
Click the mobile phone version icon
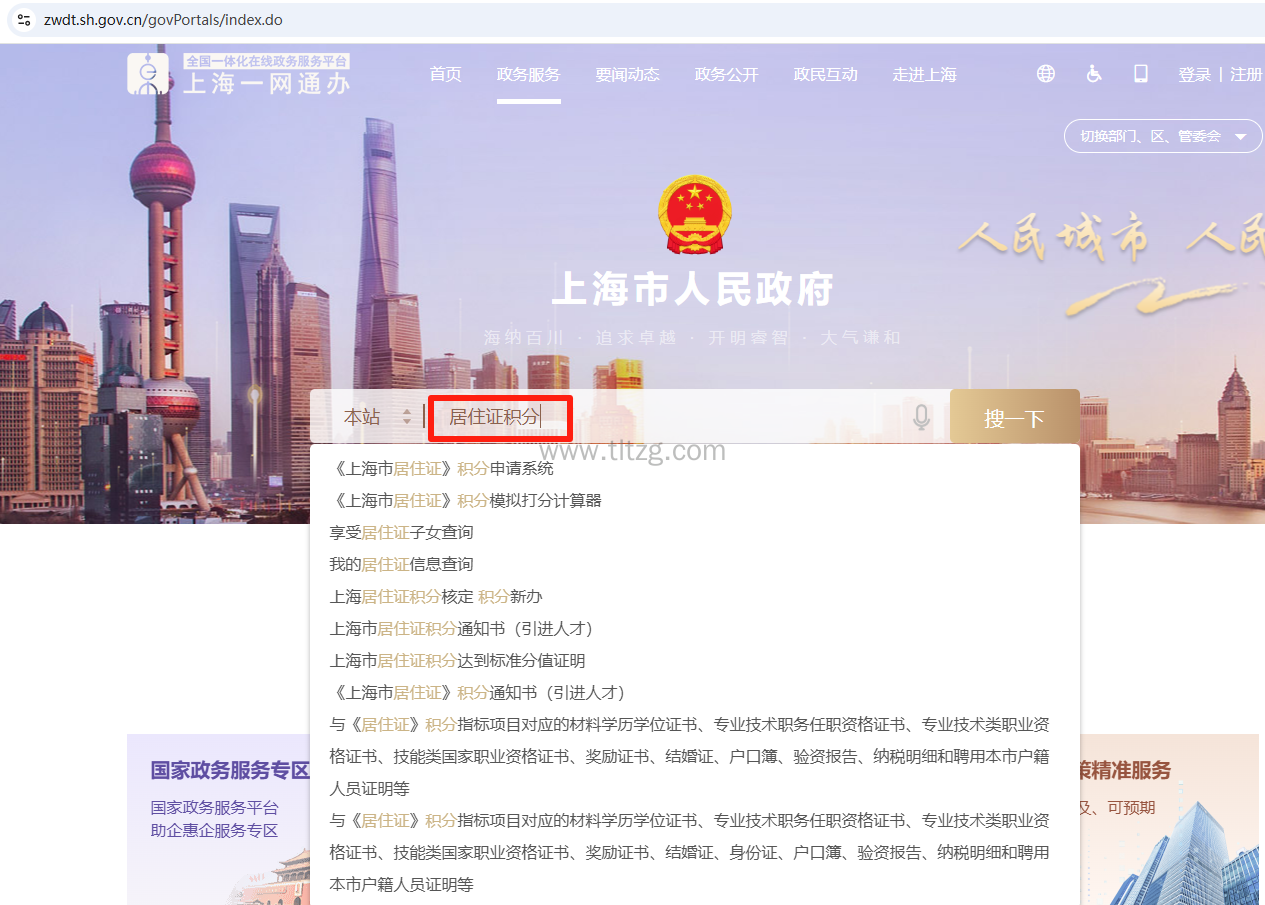pyautogui.click(x=1141, y=74)
